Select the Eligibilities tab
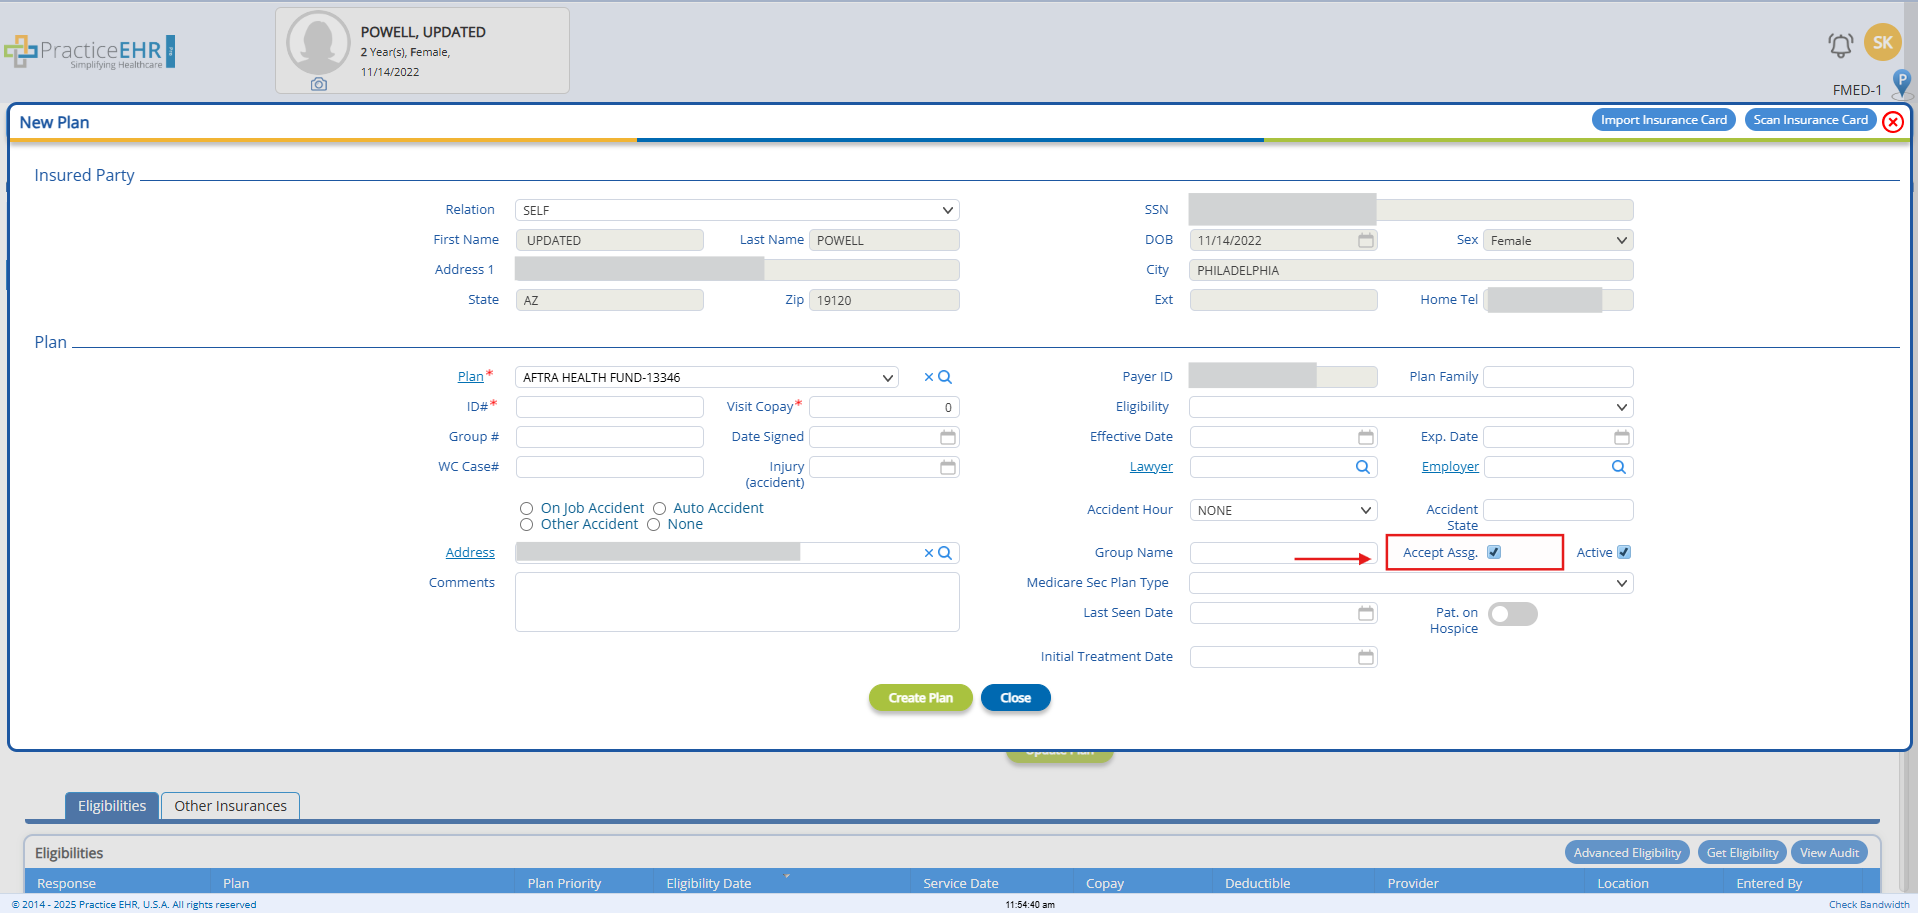 (112, 806)
